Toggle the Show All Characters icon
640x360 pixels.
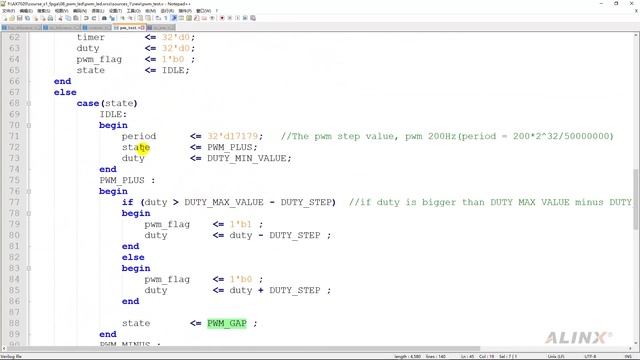pyautogui.click(x=166, y=18)
